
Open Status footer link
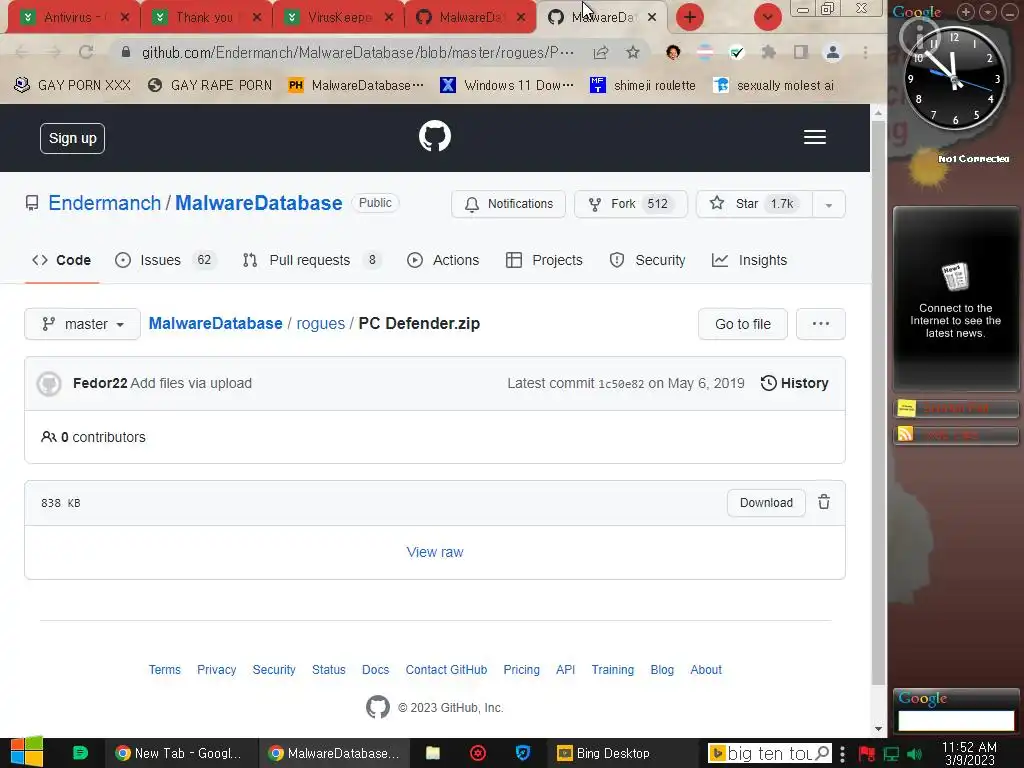tap(328, 669)
